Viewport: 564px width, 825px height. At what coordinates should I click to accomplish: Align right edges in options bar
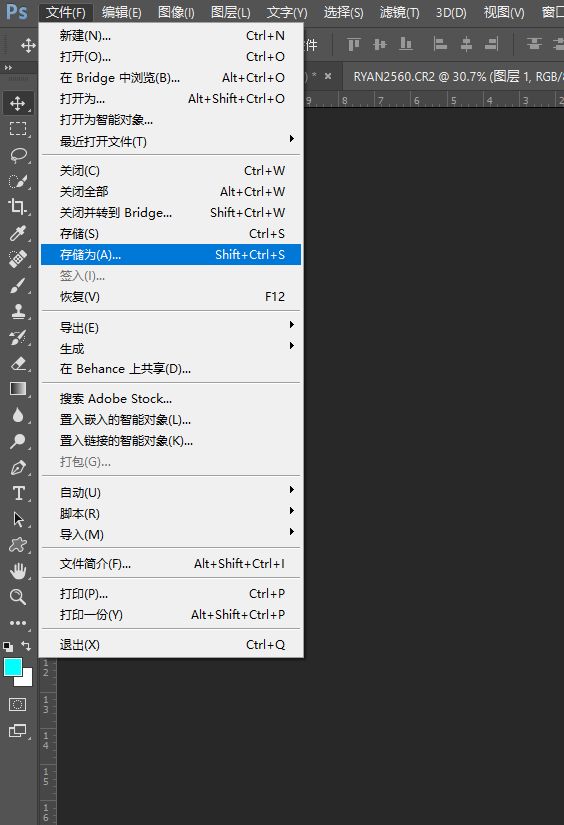click(x=491, y=45)
